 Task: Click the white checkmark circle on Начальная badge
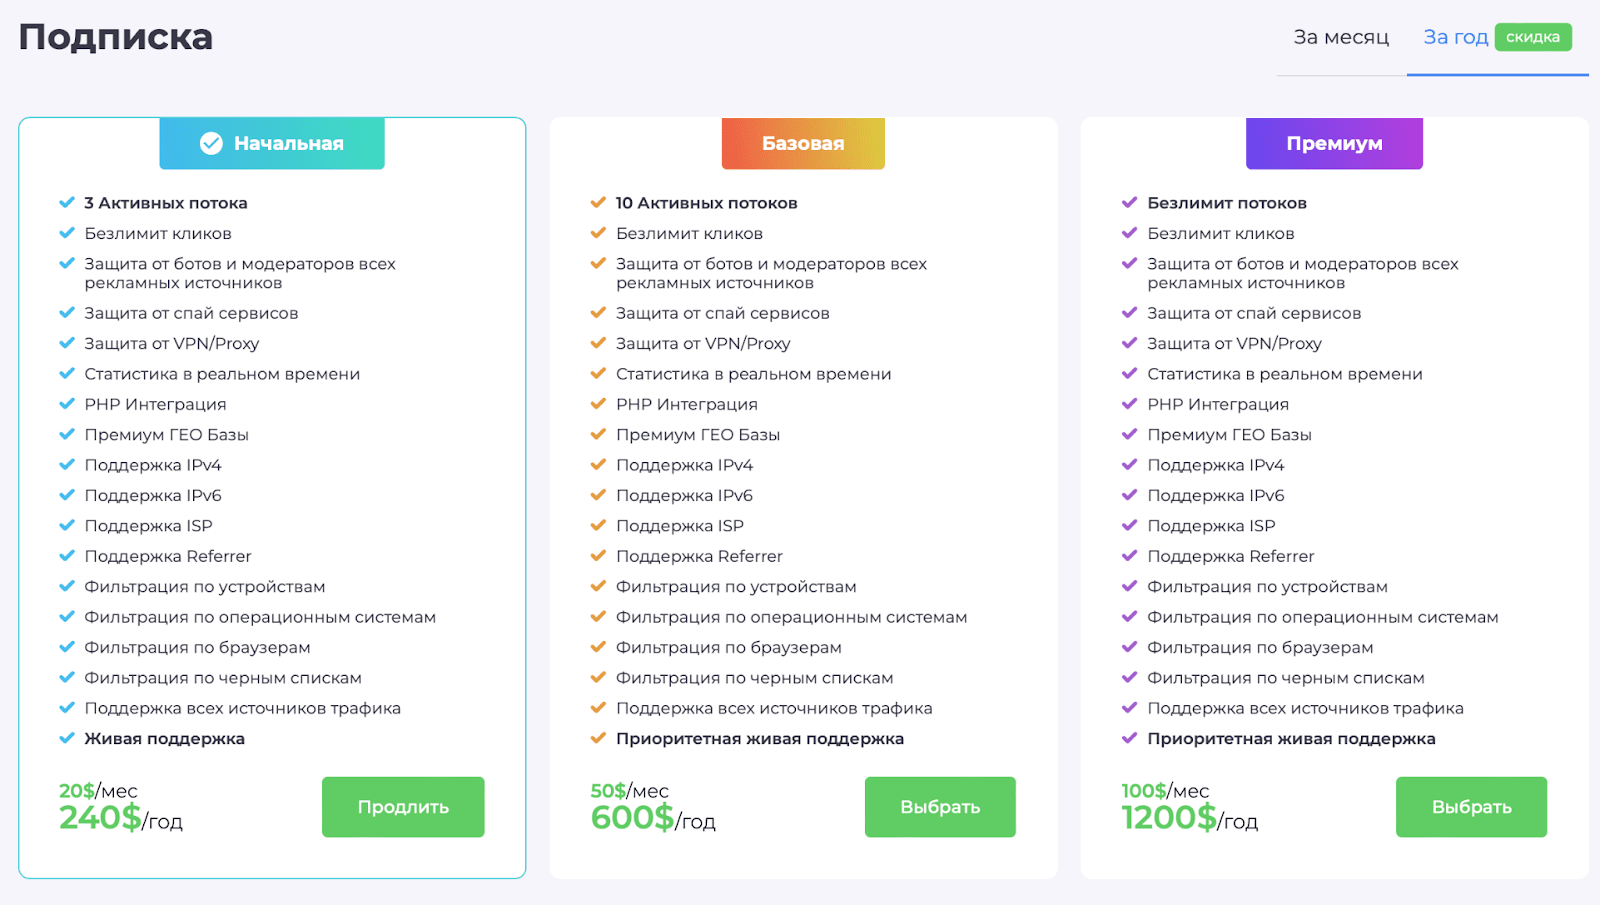211,144
